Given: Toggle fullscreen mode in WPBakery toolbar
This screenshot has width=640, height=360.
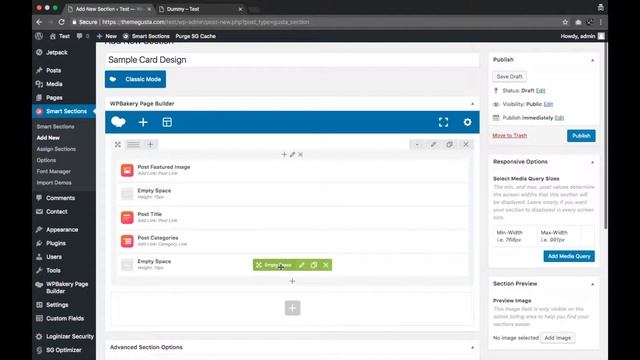Looking at the screenshot, I should click(443, 122).
